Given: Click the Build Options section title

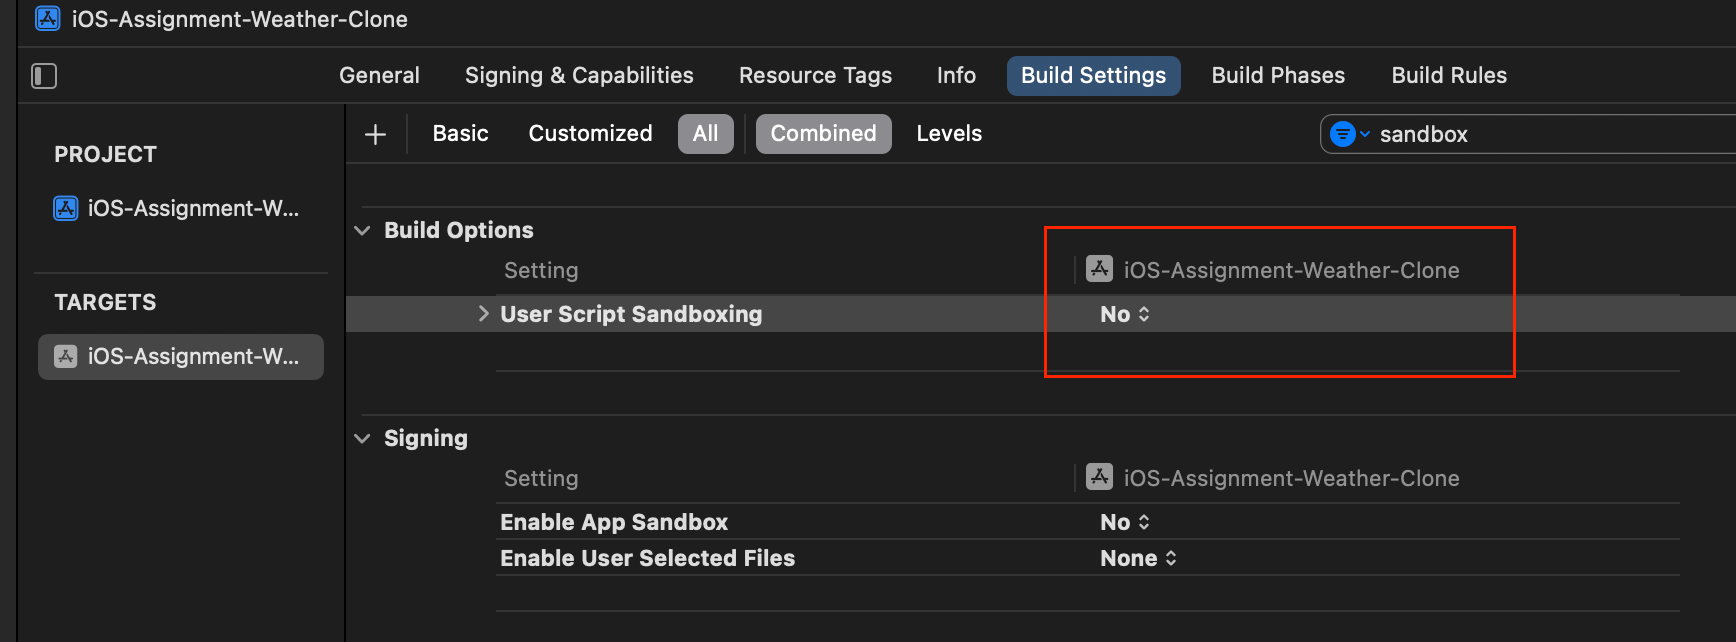Looking at the screenshot, I should click(458, 231).
